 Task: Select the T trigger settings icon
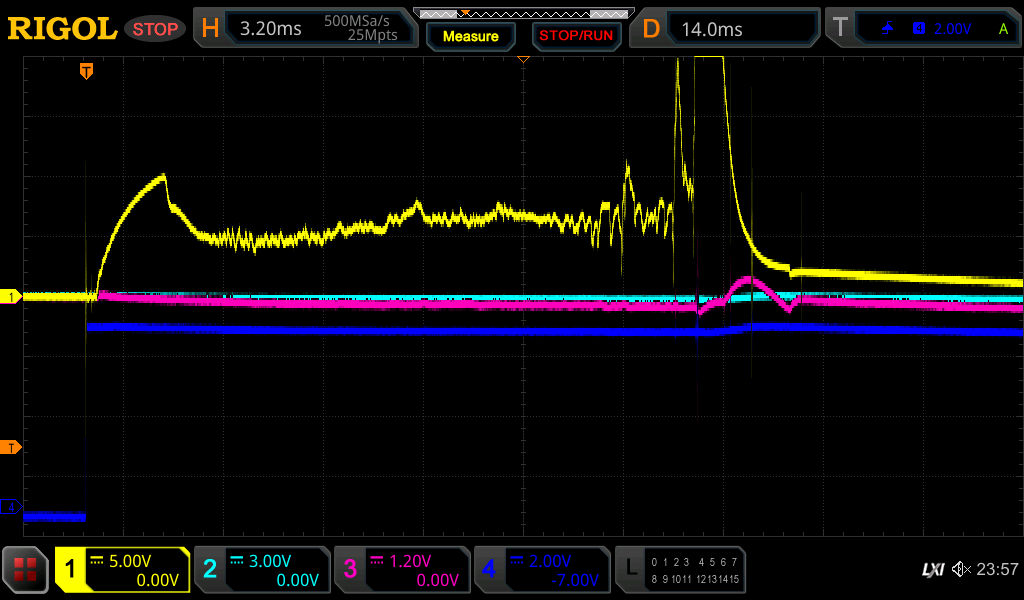pyautogui.click(x=840, y=29)
